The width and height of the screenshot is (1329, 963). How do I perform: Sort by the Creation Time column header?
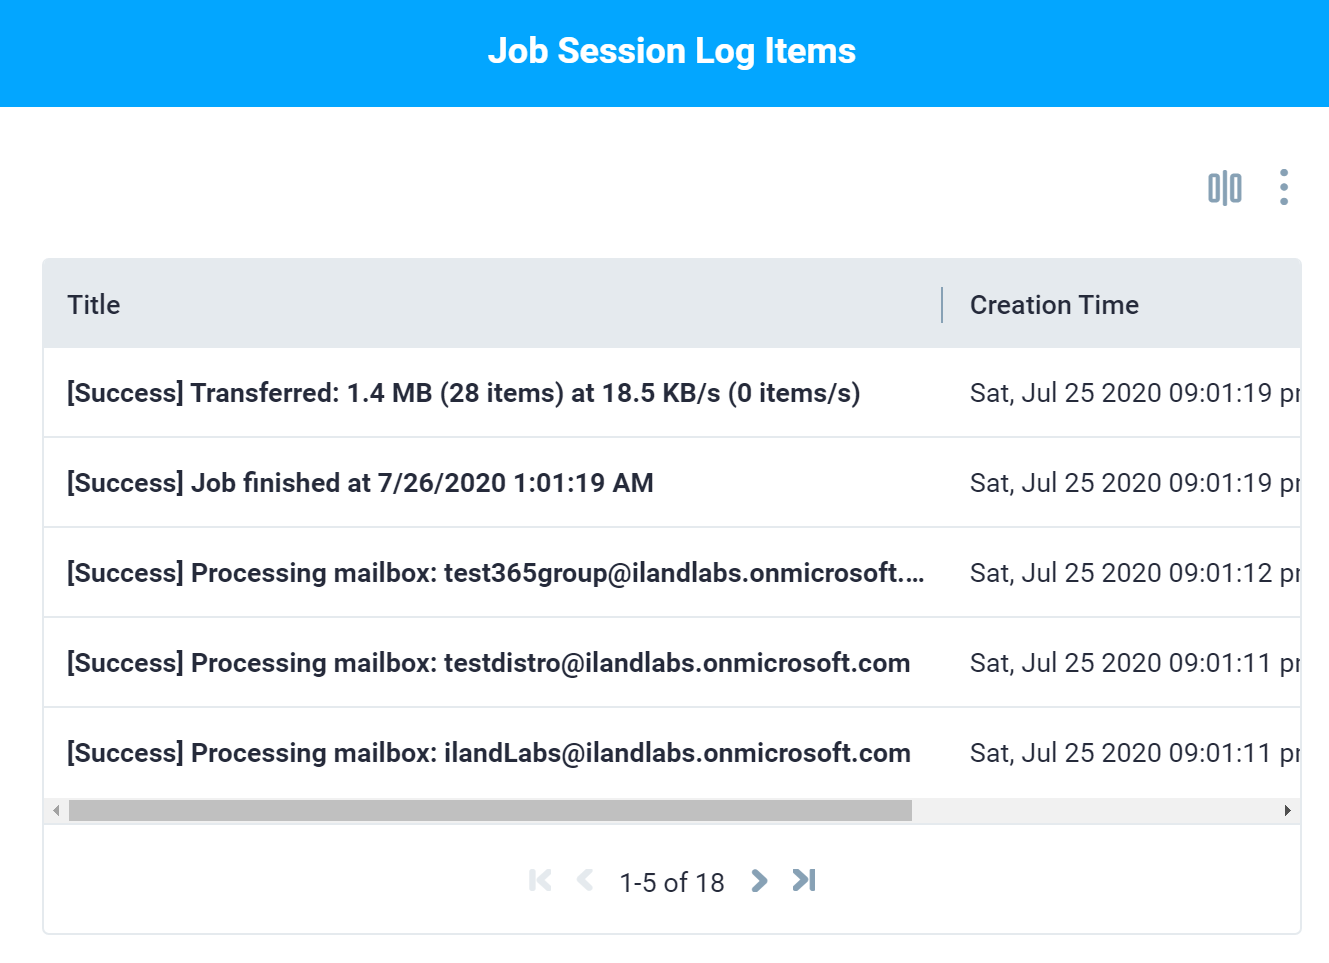[x=1054, y=305]
